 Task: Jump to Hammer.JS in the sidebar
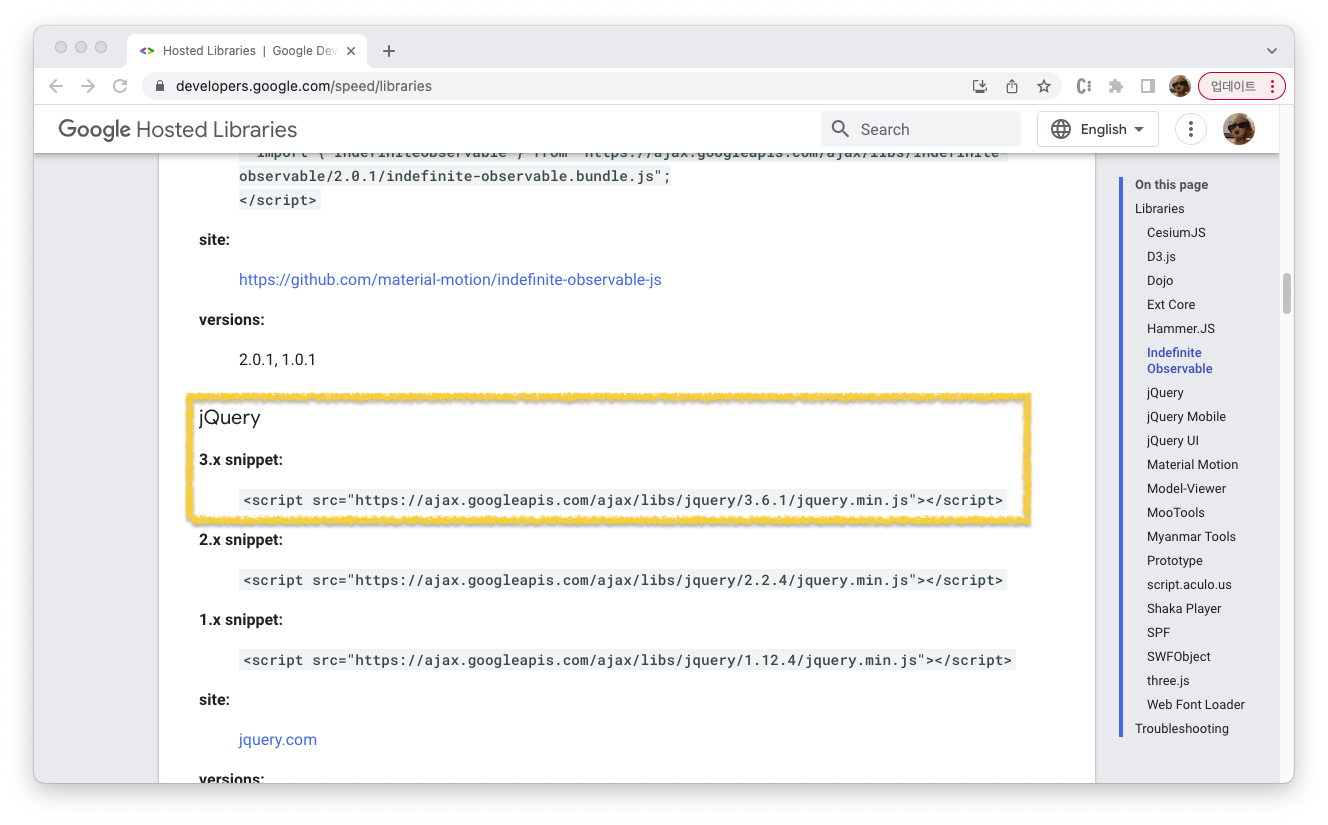coord(1181,329)
